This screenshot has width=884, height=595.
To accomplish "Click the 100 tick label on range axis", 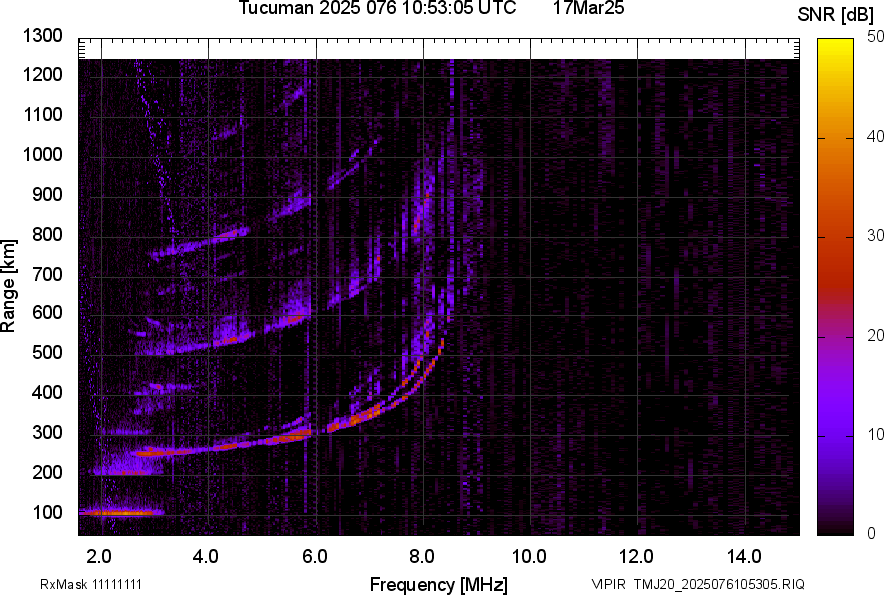I will click(48, 512).
